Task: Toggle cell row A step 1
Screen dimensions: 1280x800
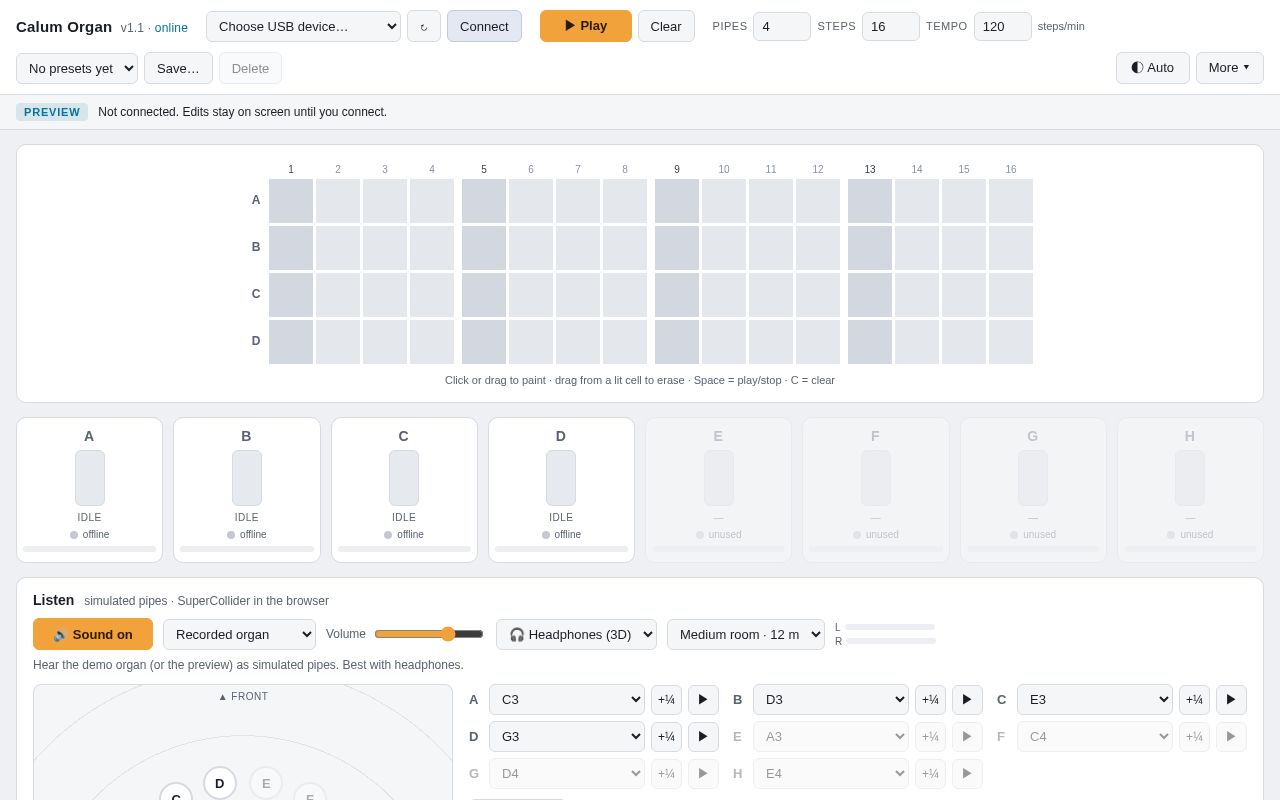Action: point(291,201)
